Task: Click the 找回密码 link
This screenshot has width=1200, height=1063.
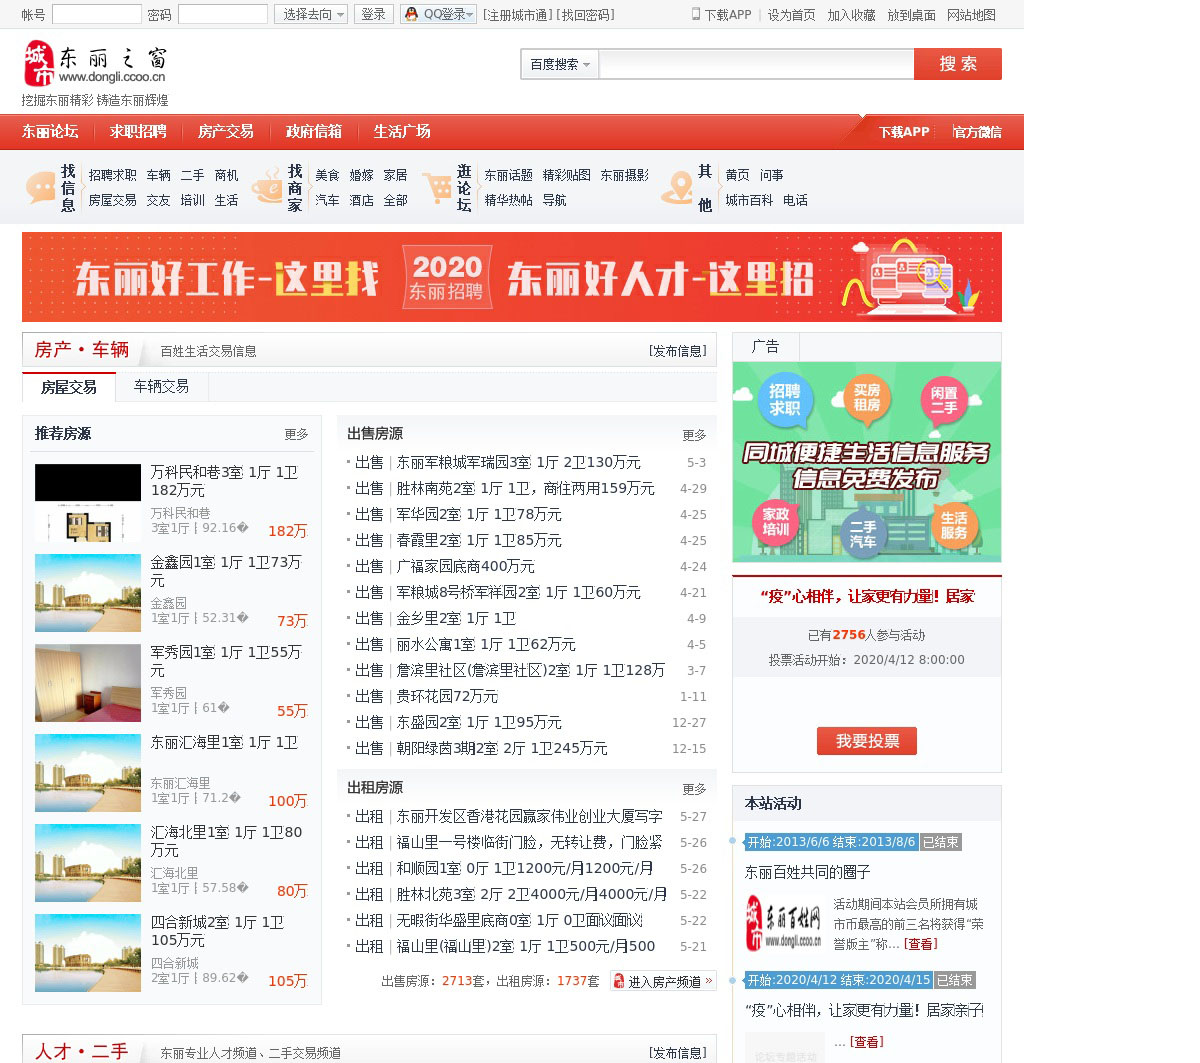Action: click(586, 15)
